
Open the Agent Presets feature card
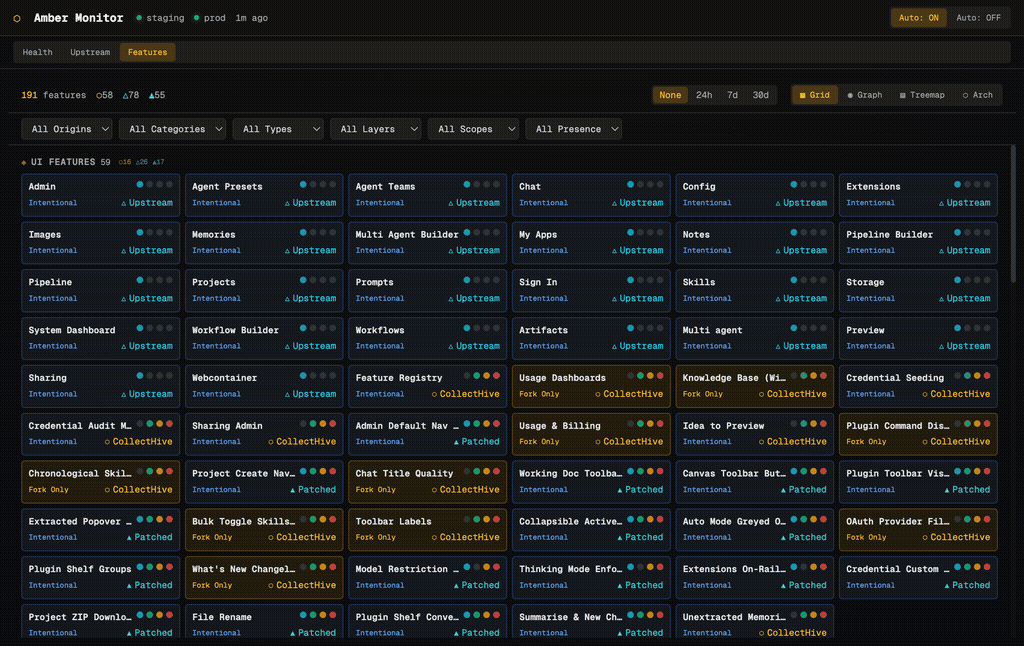pos(264,195)
